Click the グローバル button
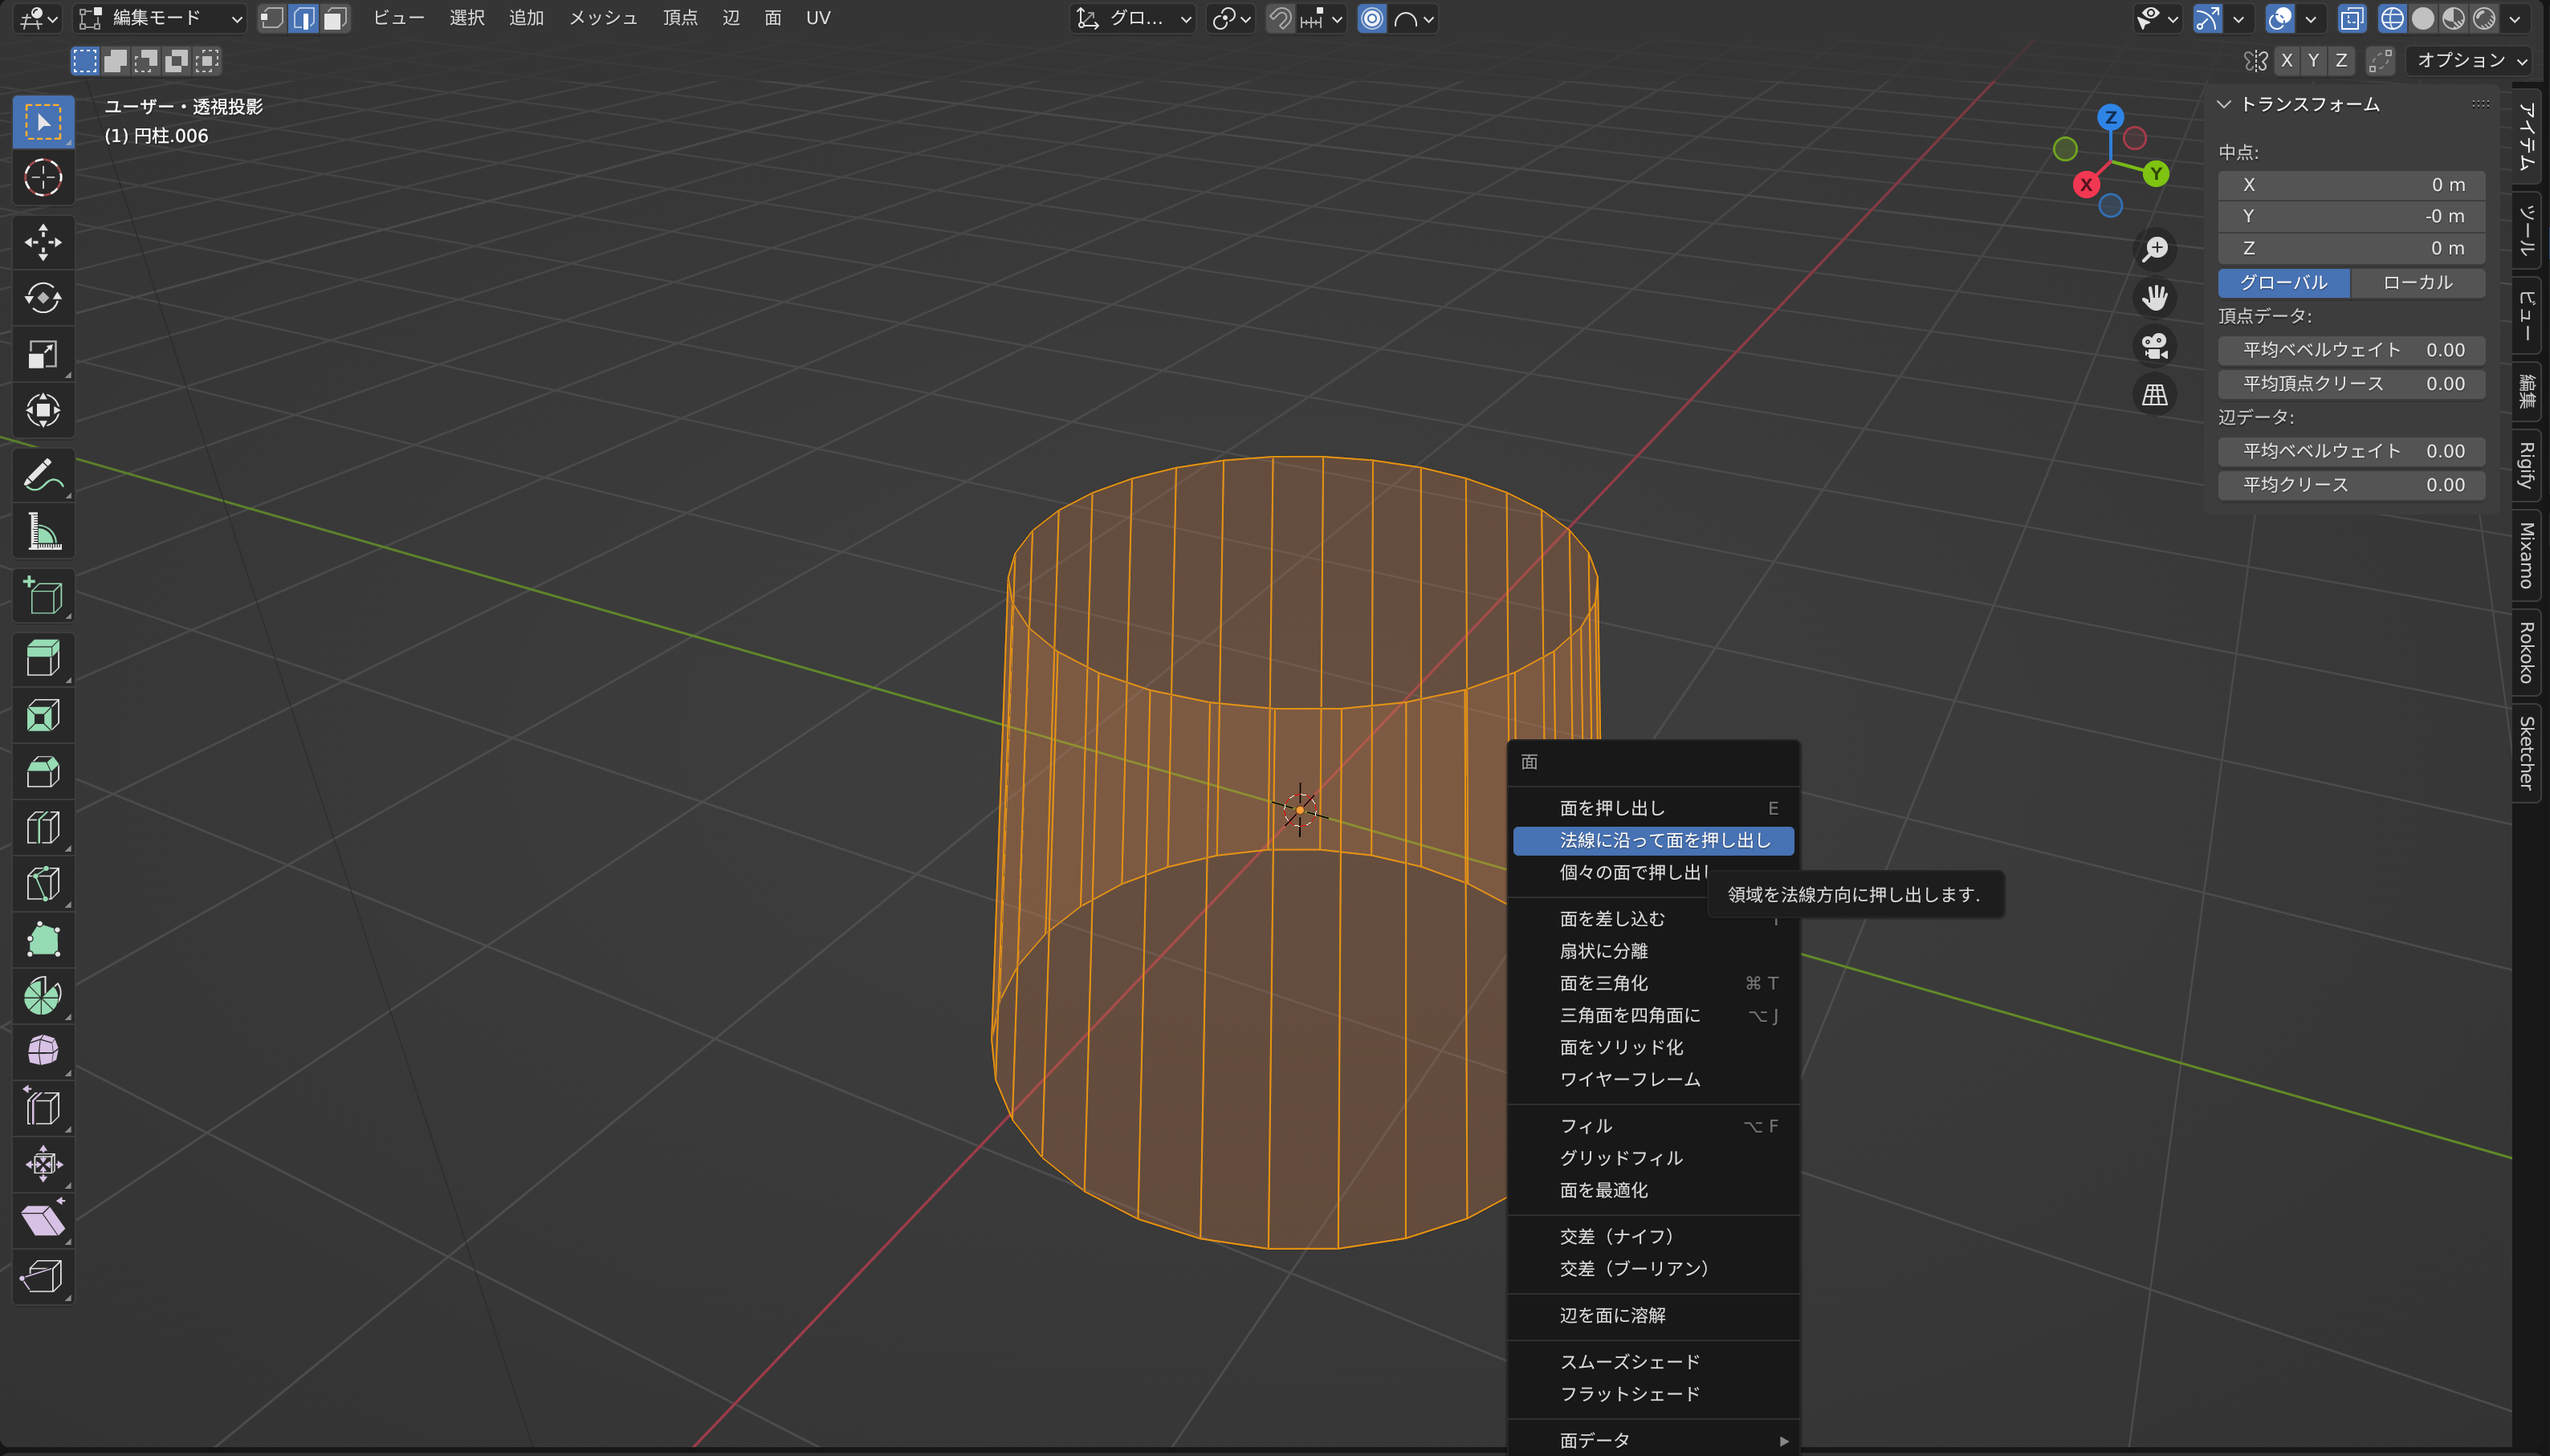 pyautogui.click(x=2284, y=283)
